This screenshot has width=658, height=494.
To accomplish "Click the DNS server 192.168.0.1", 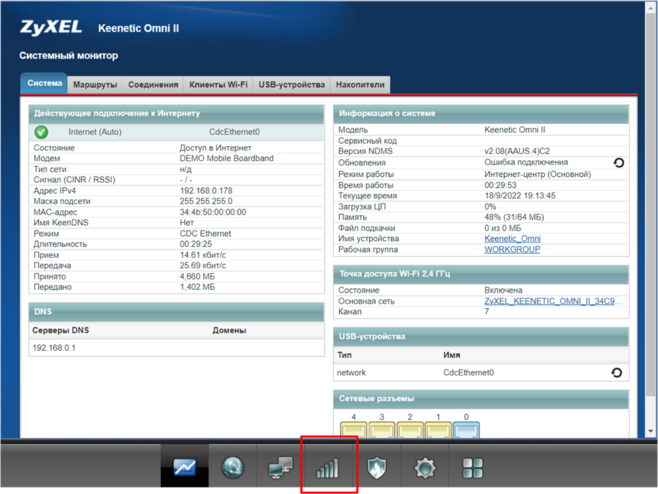I will click(54, 348).
